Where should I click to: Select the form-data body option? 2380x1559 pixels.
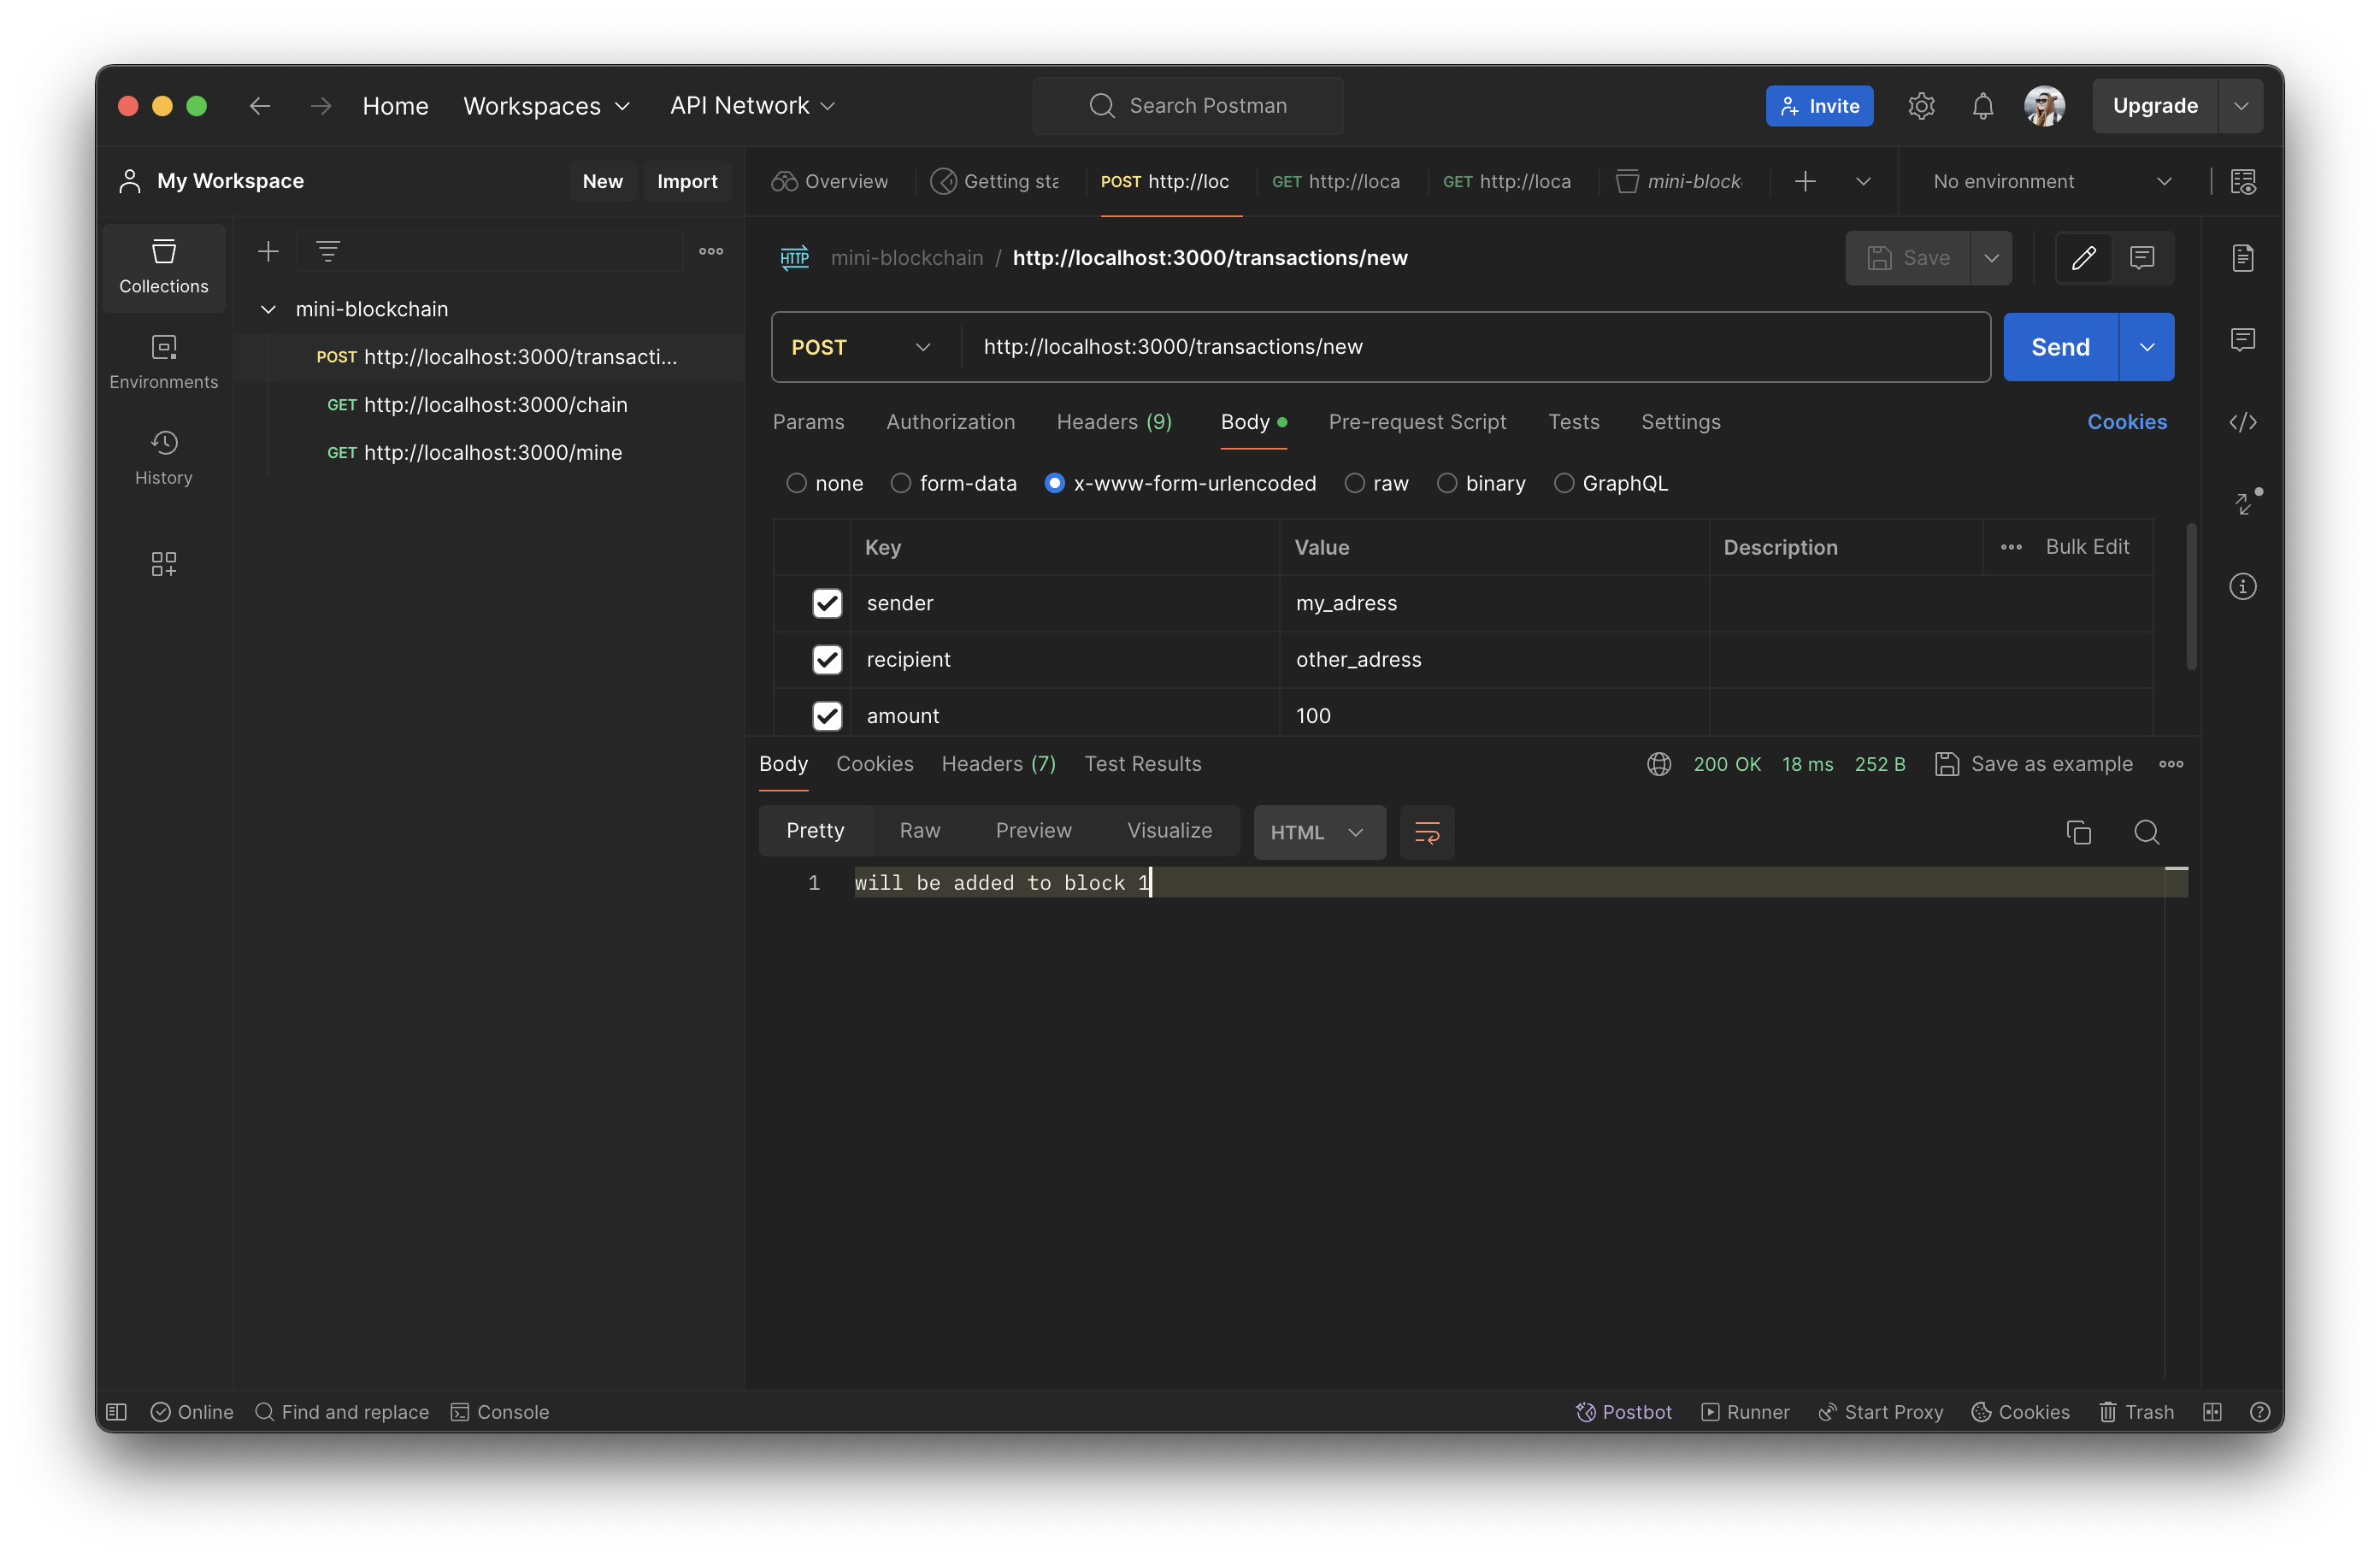(x=901, y=483)
